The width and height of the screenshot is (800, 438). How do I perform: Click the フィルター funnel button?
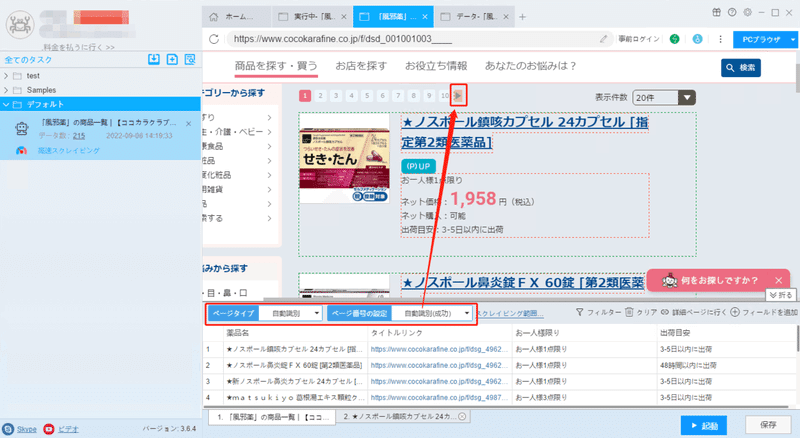[x=598, y=312]
